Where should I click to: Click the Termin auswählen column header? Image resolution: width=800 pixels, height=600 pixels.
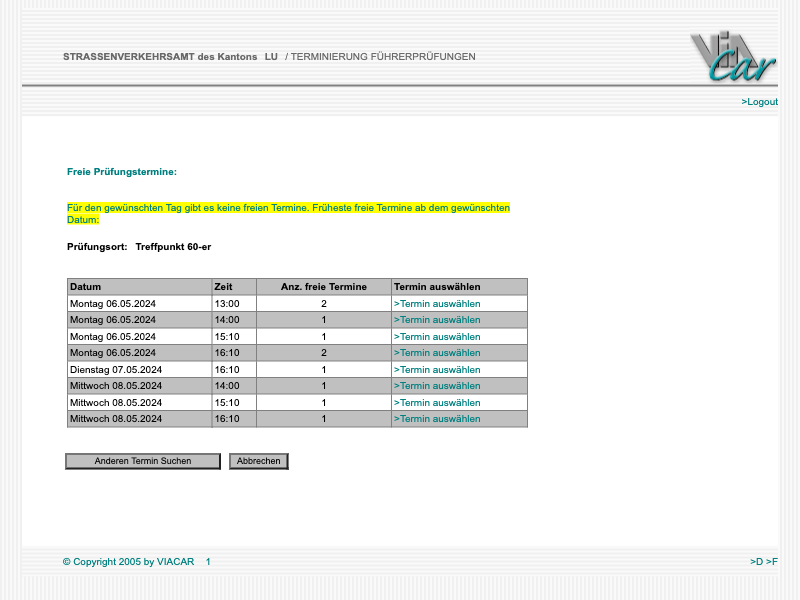click(x=437, y=287)
